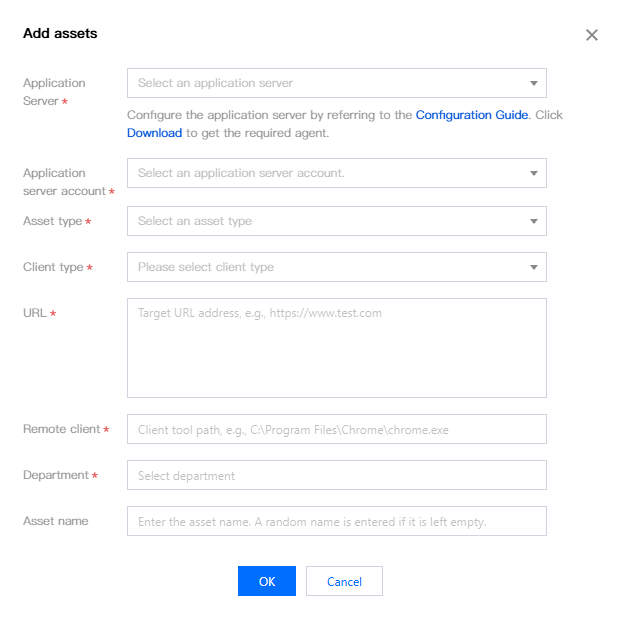Click the Asset name input box
The width and height of the screenshot is (622, 619).
click(x=336, y=521)
